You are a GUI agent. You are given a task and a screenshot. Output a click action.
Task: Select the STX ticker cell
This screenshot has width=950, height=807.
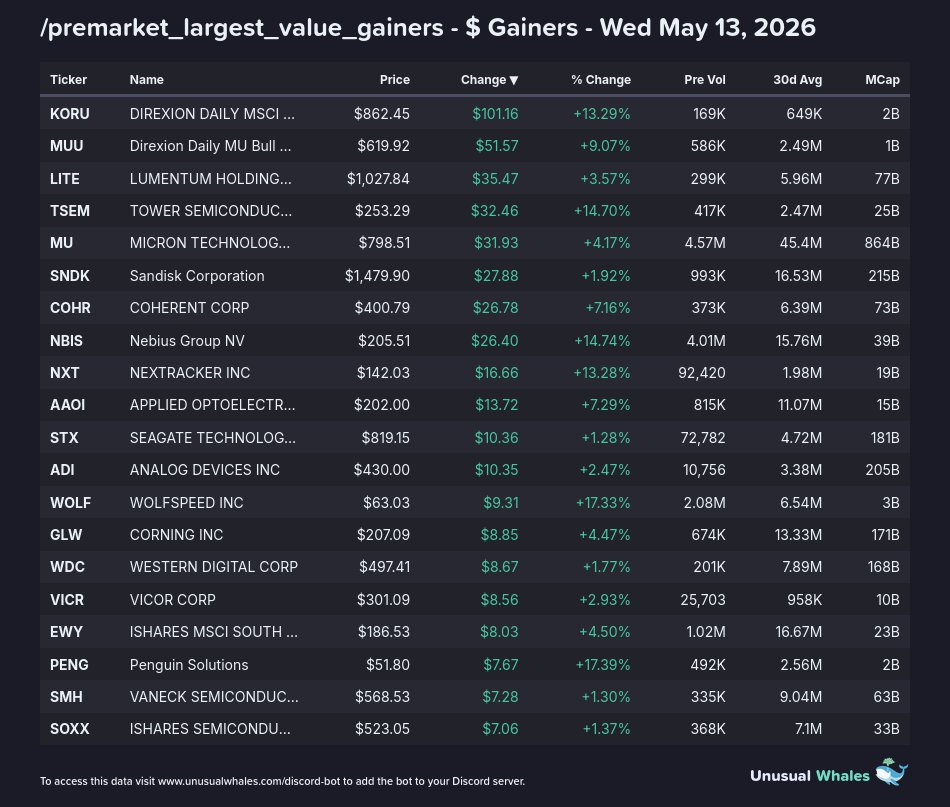(64, 437)
